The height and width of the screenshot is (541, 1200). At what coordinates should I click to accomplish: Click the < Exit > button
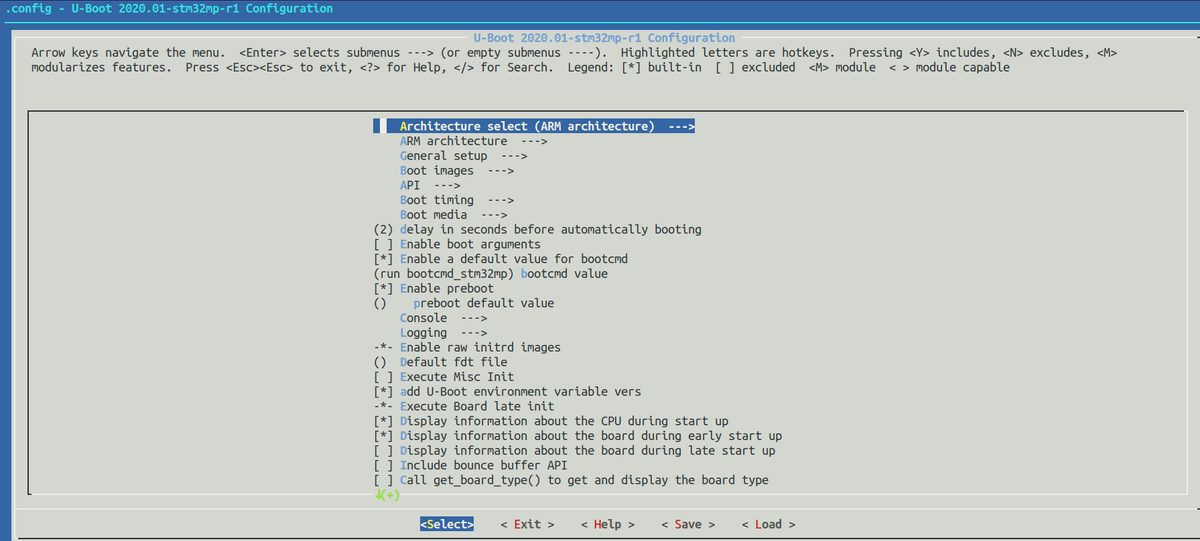527,524
